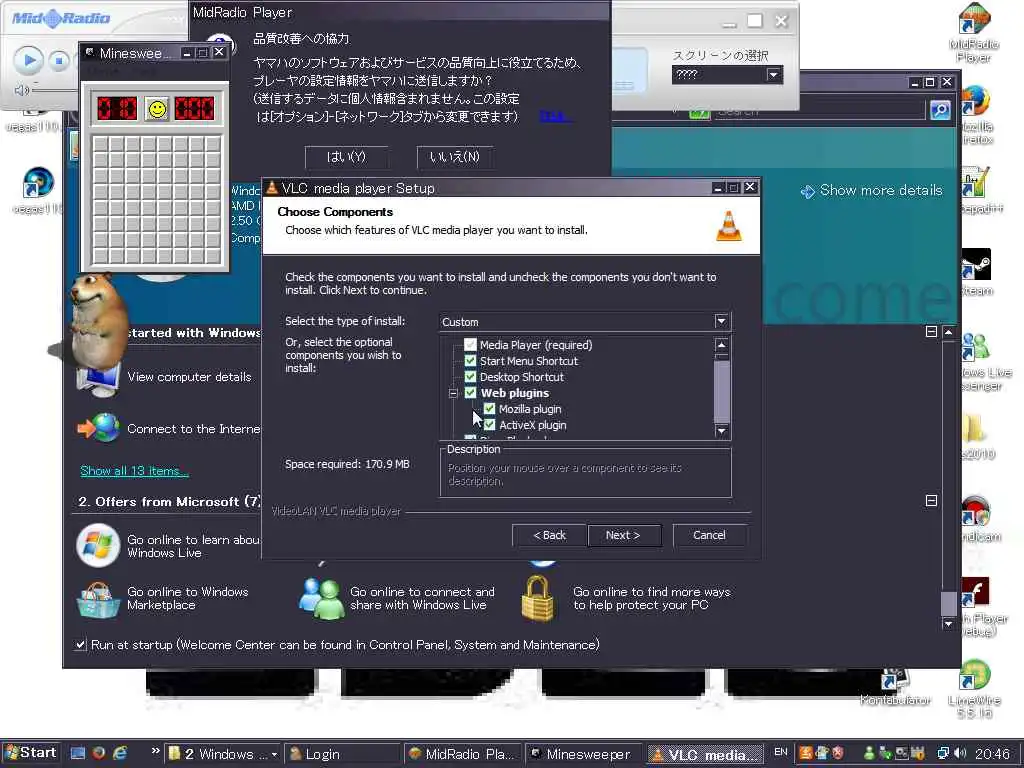Uncheck ActiveX plugin component
1024x768 pixels.
click(489, 424)
